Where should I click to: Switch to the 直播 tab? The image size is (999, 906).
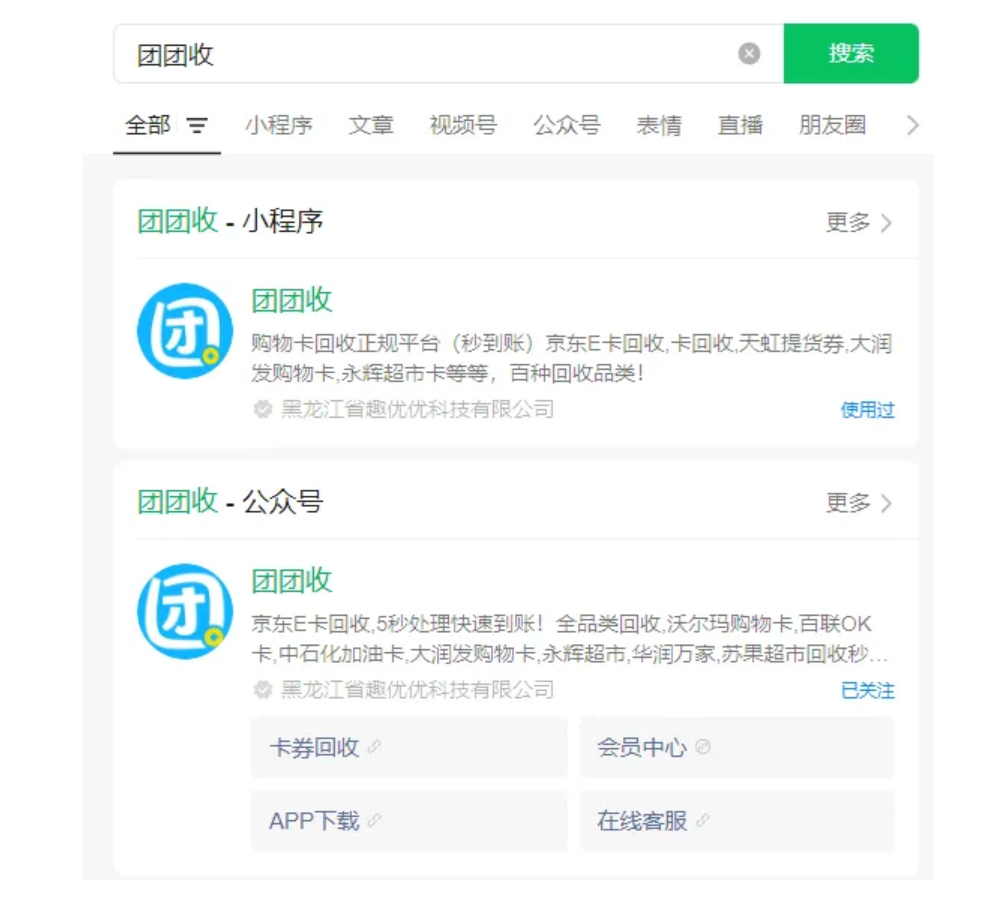(x=740, y=125)
